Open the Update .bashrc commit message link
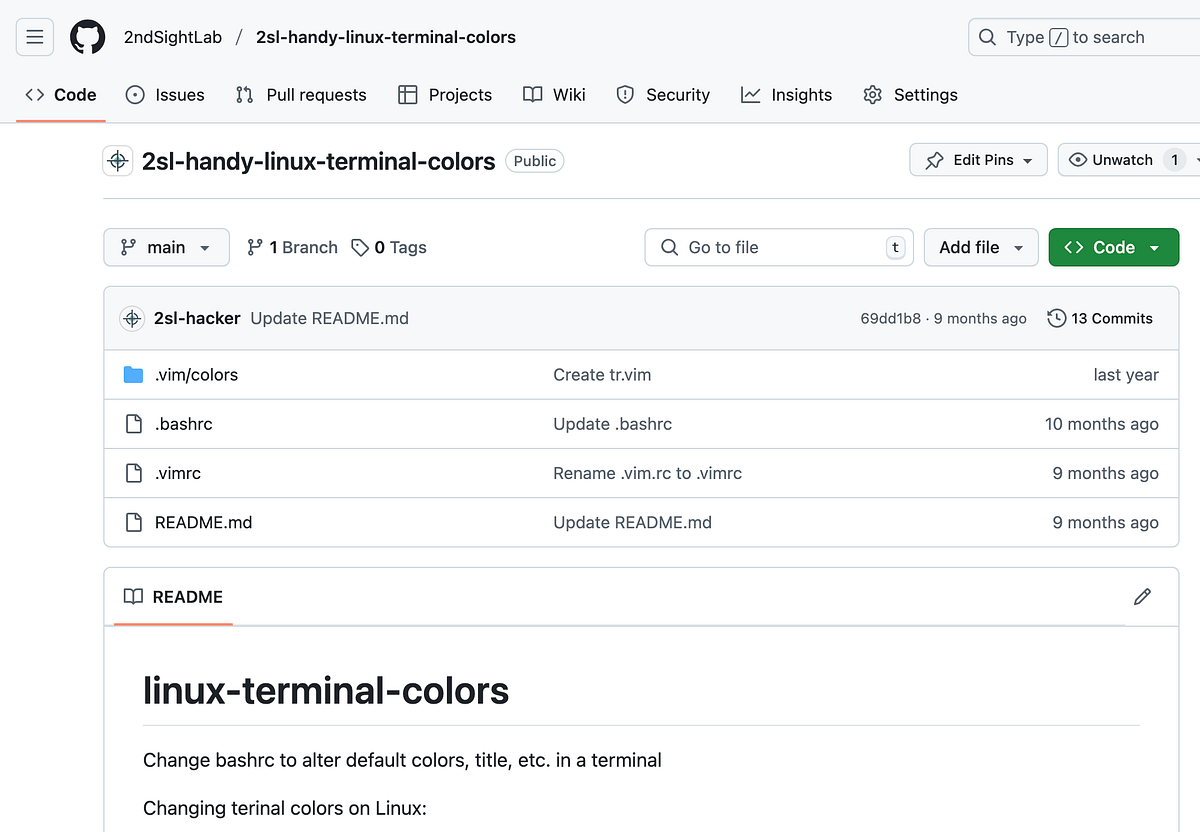Image resolution: width=1200 pixels, height=832 pixels. [x=612, y=423]
